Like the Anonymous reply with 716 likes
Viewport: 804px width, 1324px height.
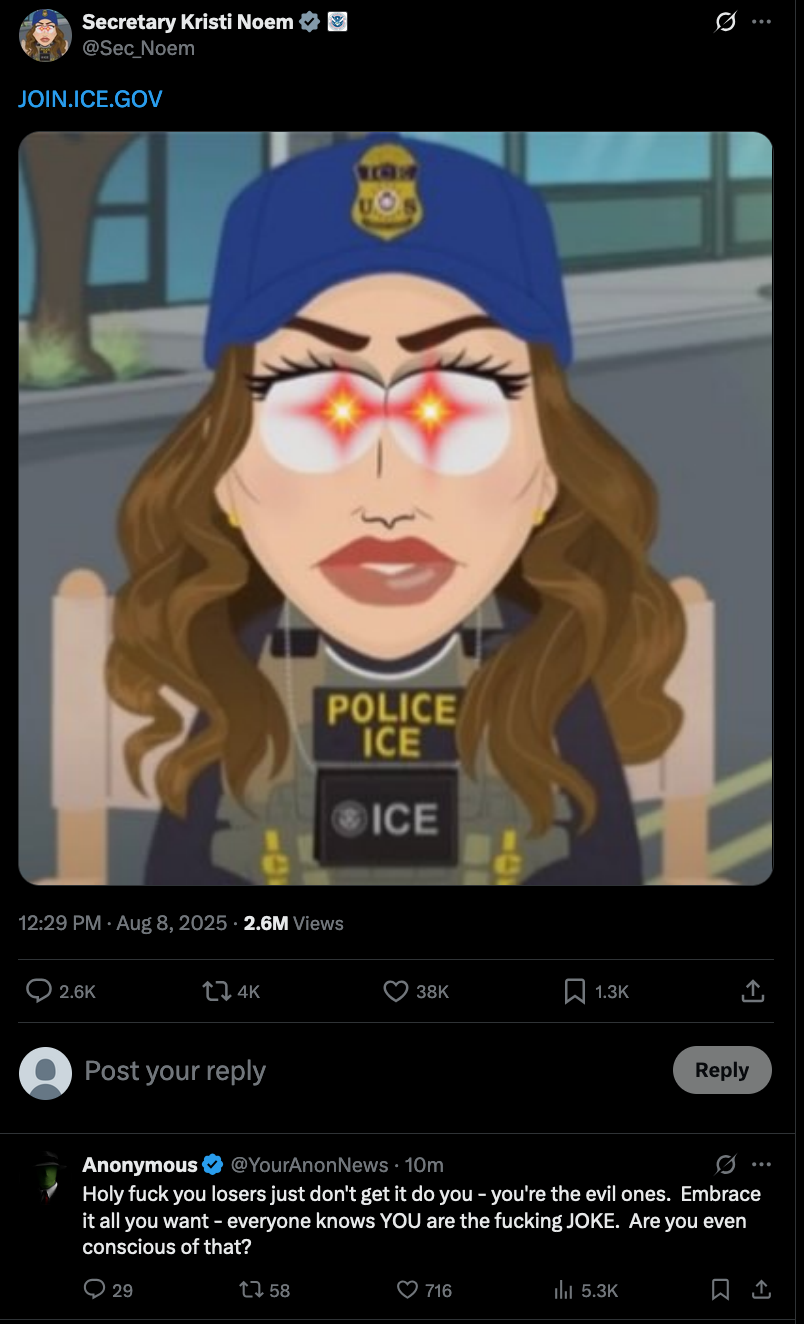(407, 1290)
